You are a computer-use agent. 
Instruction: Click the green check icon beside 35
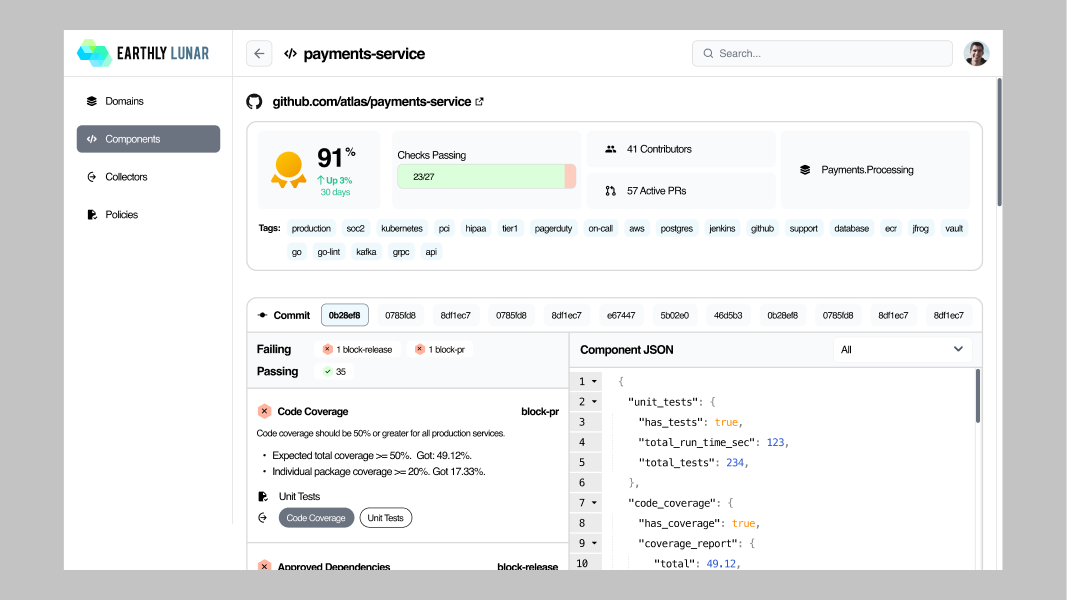(x=328, y=371)
